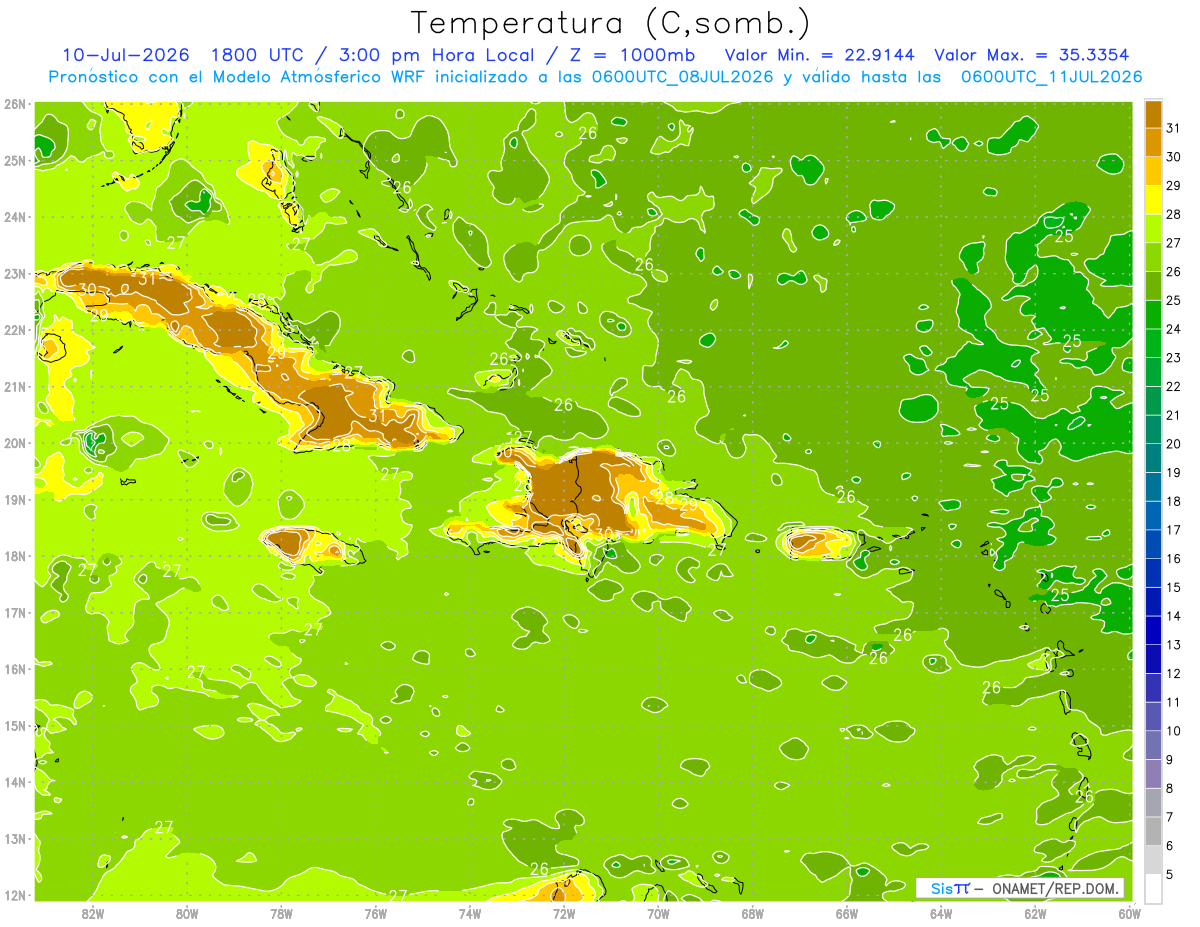
Task: Click colorbar label 24
Action: pos(1174,329)
